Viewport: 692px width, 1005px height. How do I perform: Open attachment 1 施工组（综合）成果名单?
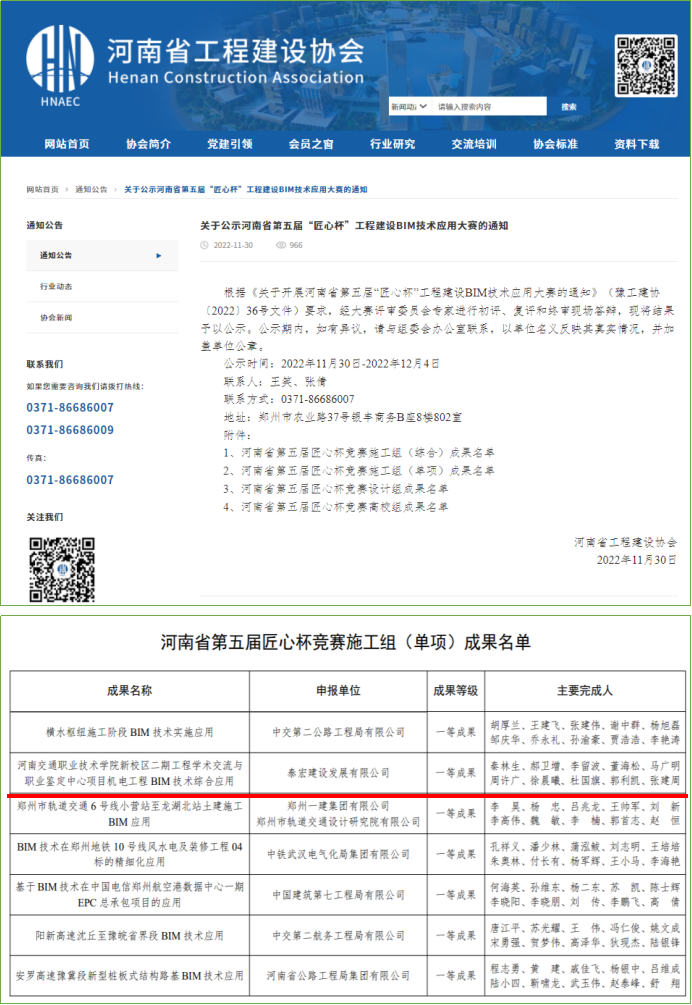pyautogui.click(x=359, y=453)
